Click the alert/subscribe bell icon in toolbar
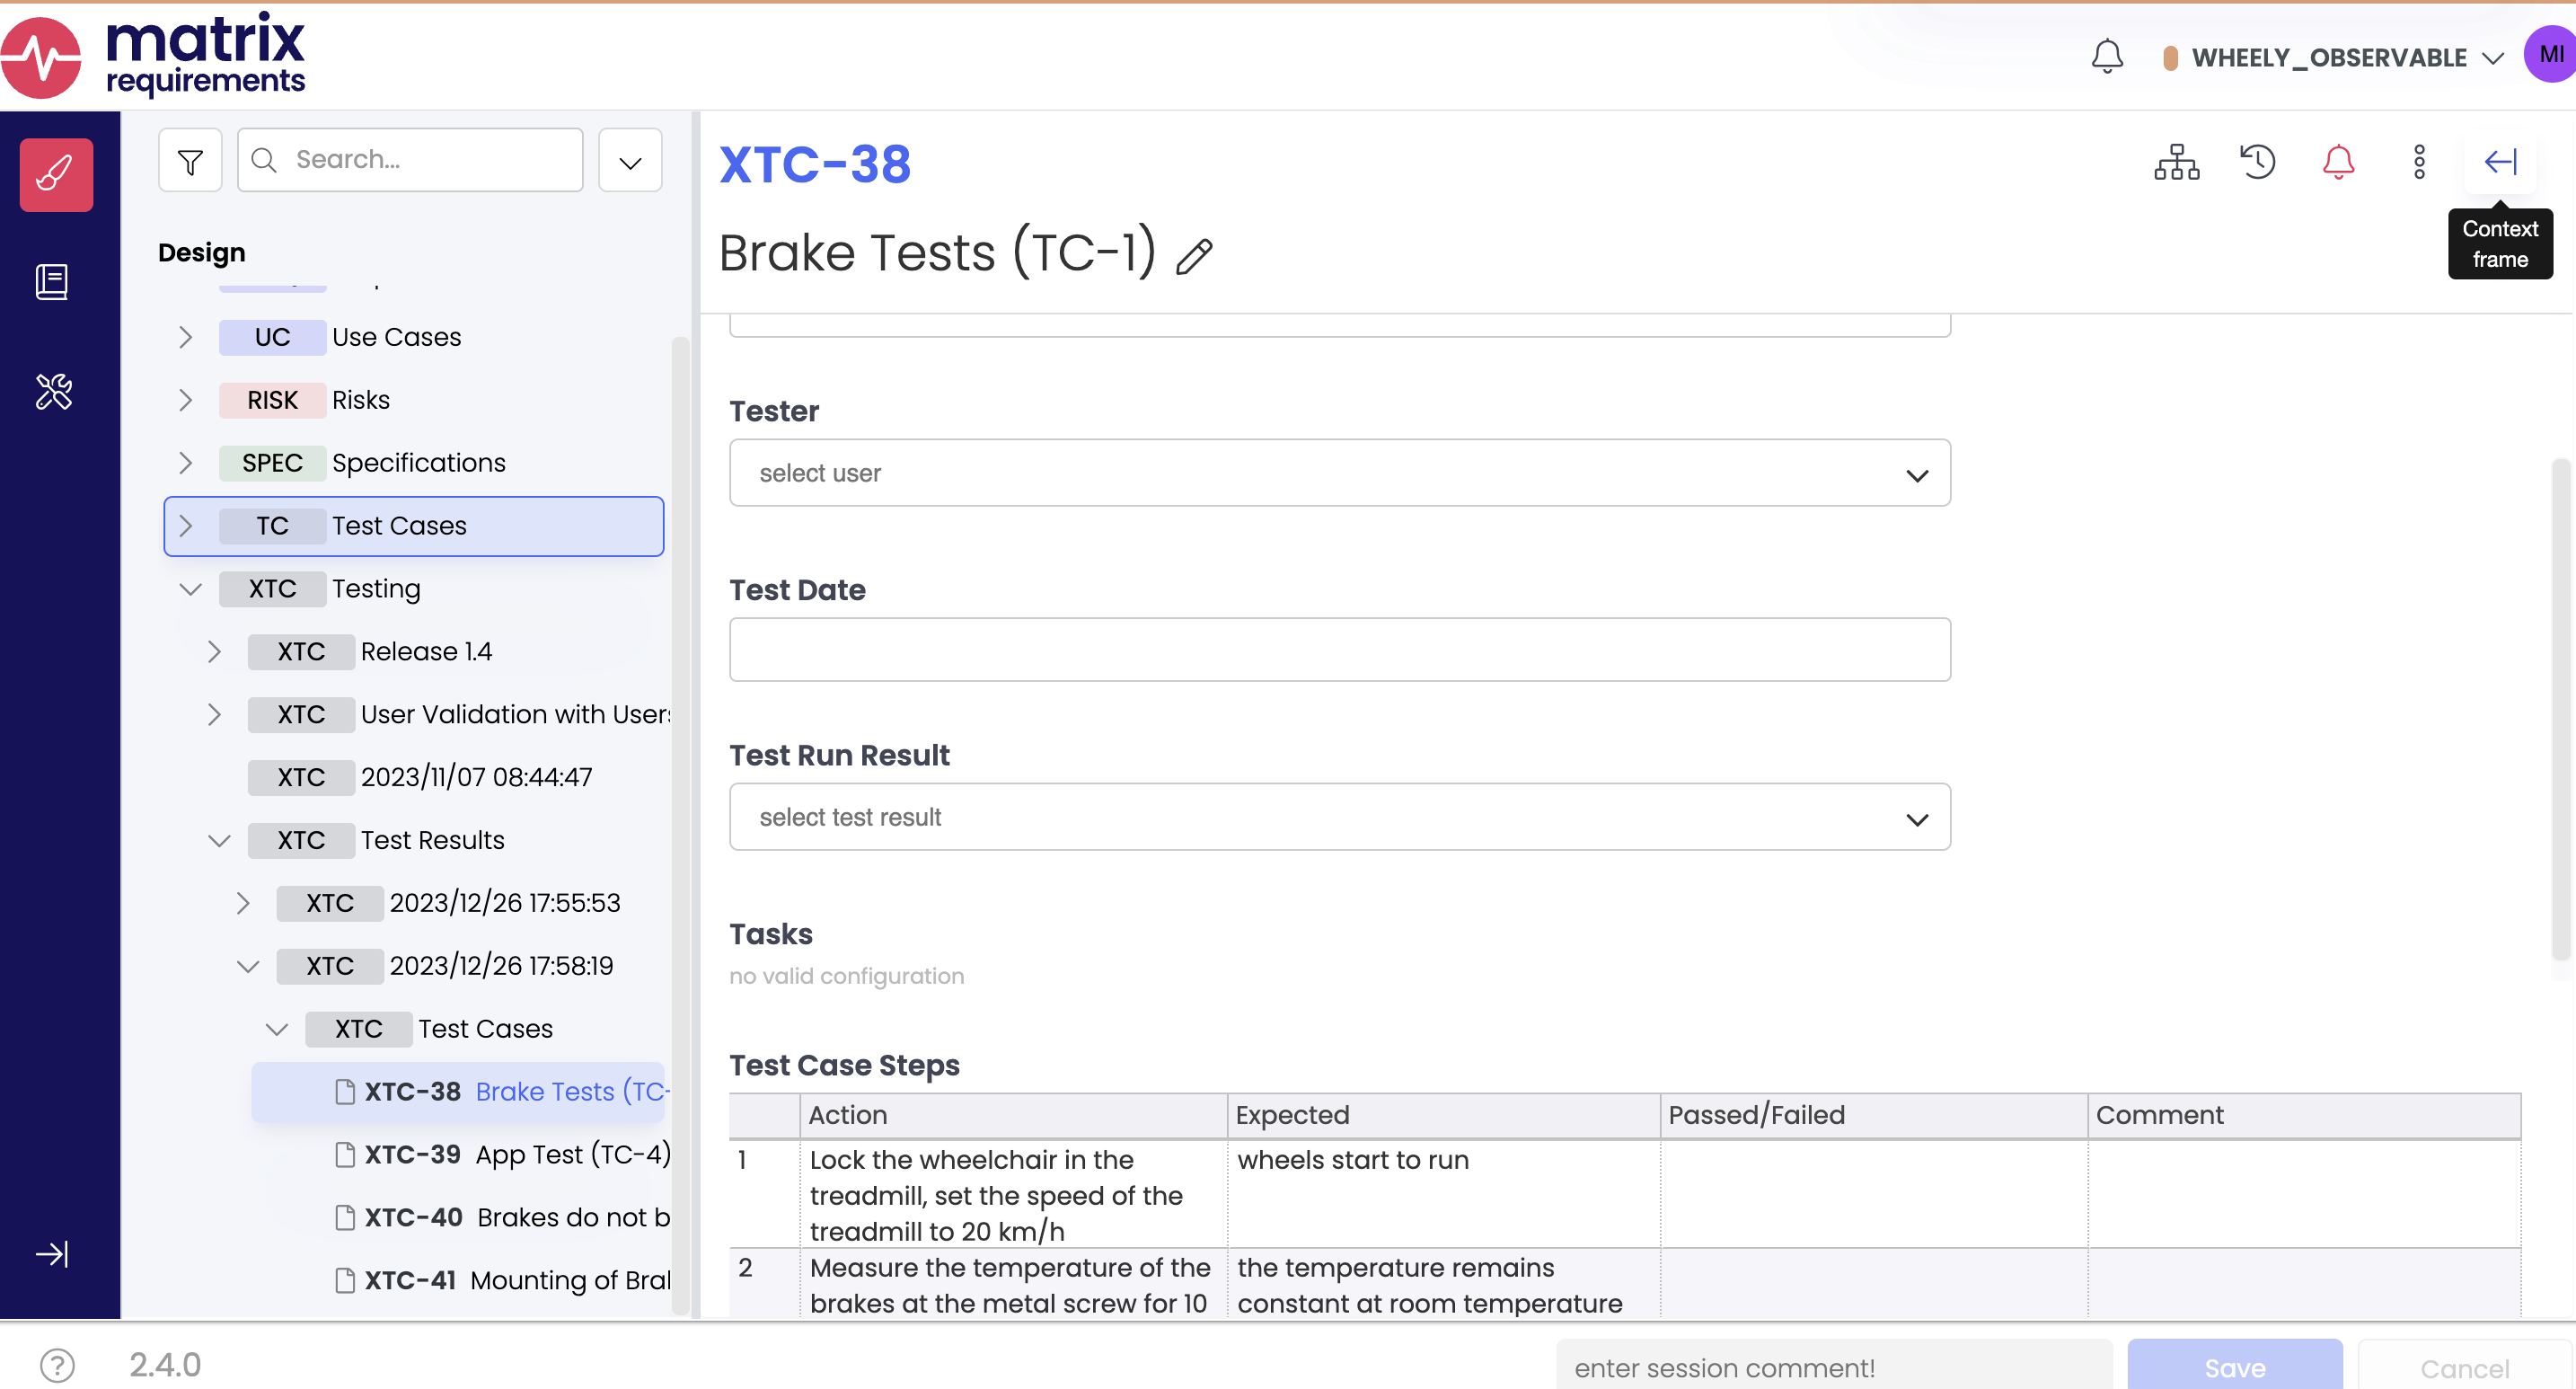Image resolution: width=2576 pixels, height=1389 pixels. pos(2338,161)
